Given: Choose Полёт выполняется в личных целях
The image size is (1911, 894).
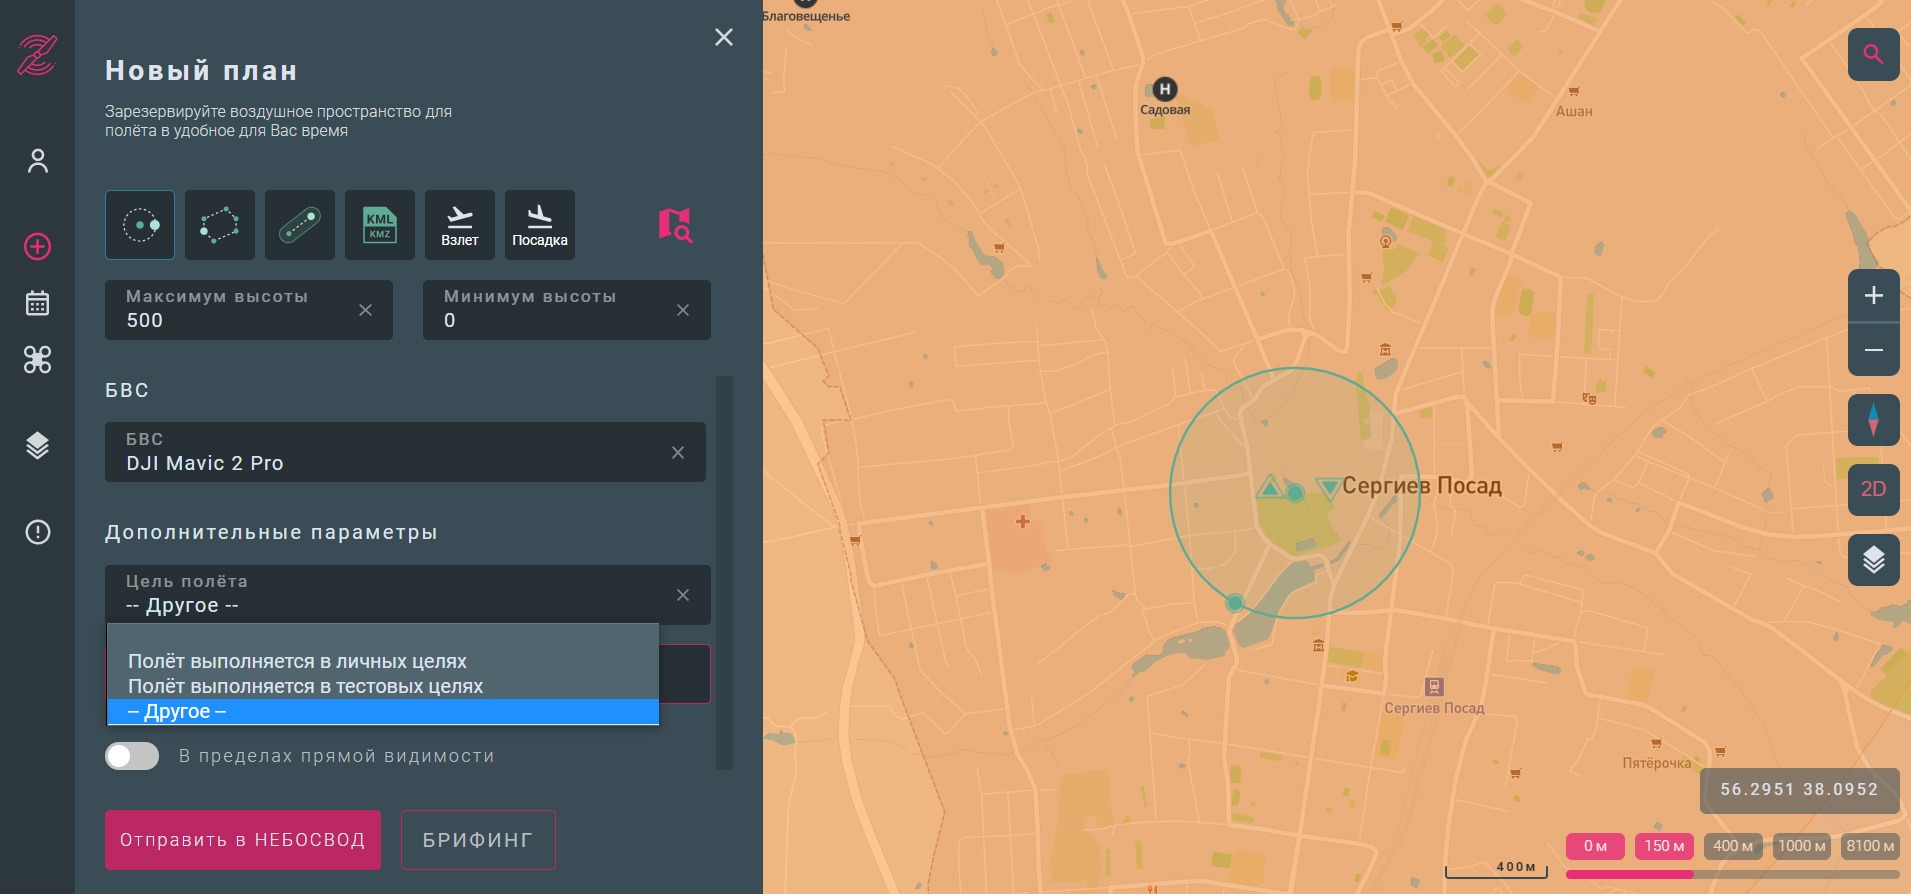Looking at the screenshot, I should [x=383, y=661].
